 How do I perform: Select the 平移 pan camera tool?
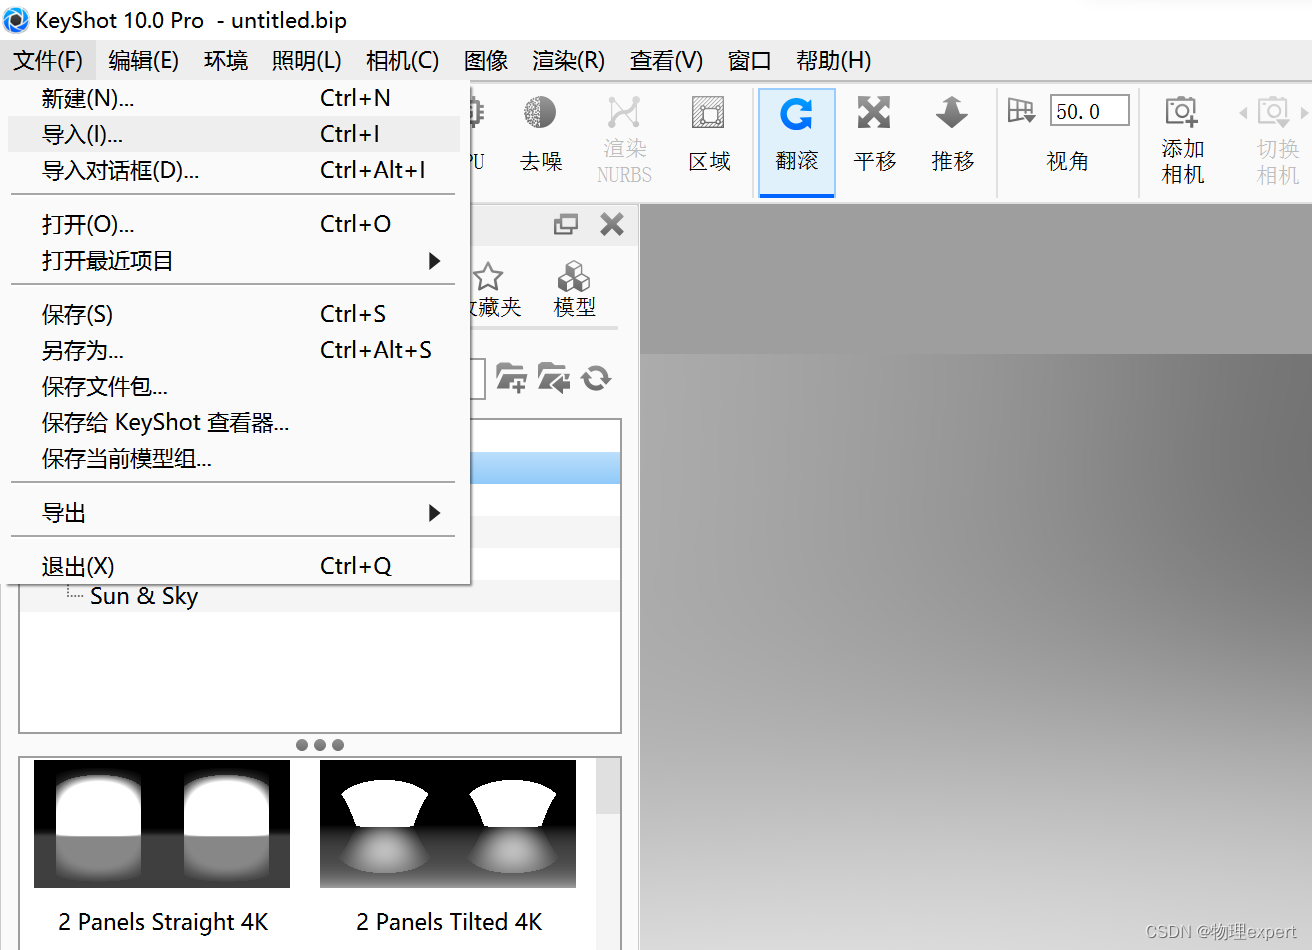875,135
